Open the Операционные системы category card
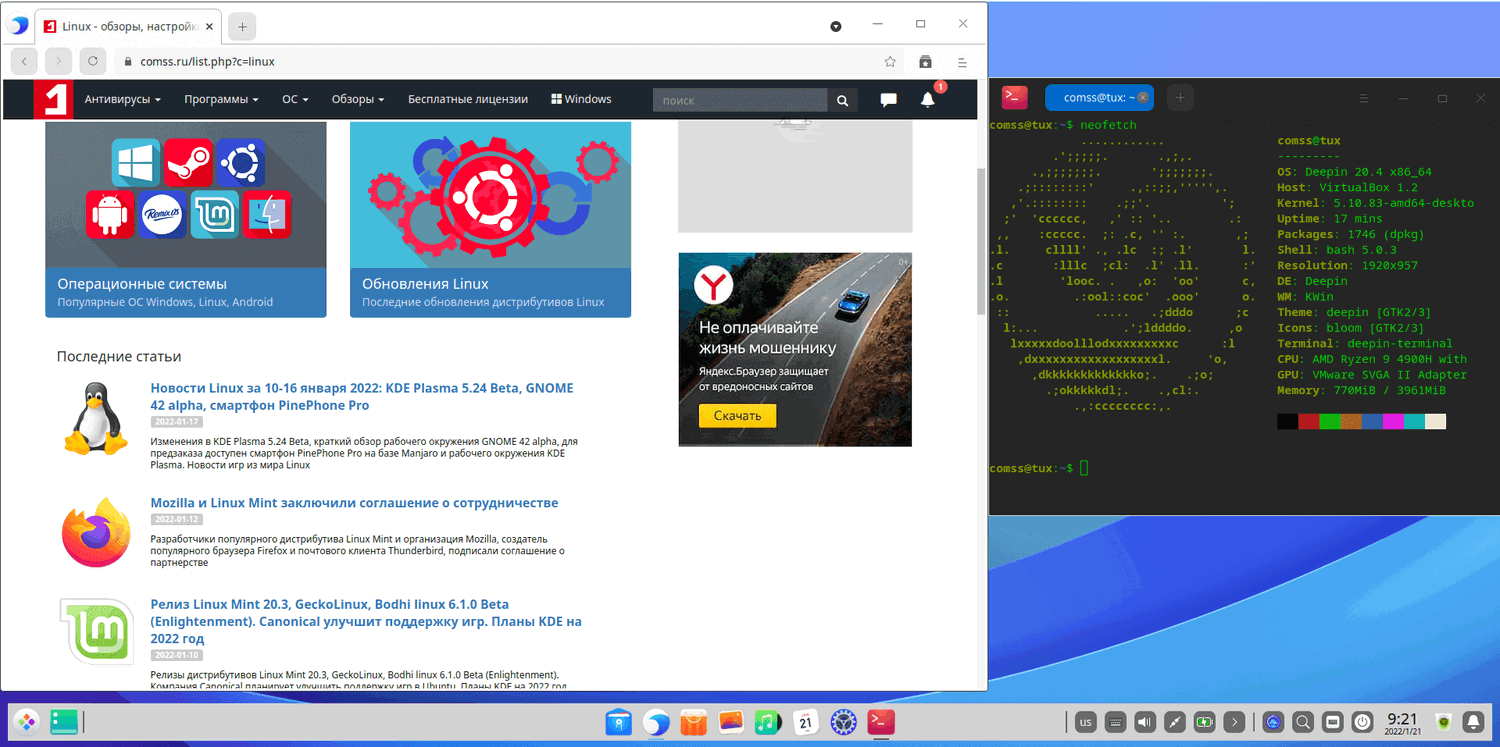 186,219
